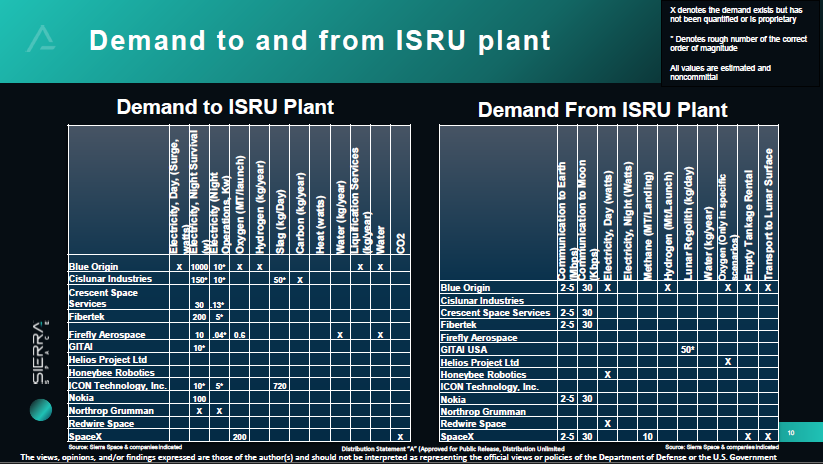This screenshot has width=823, height=464.
Task: Click the '2-5' cell in Nokia row
Action: pos(567,399)
